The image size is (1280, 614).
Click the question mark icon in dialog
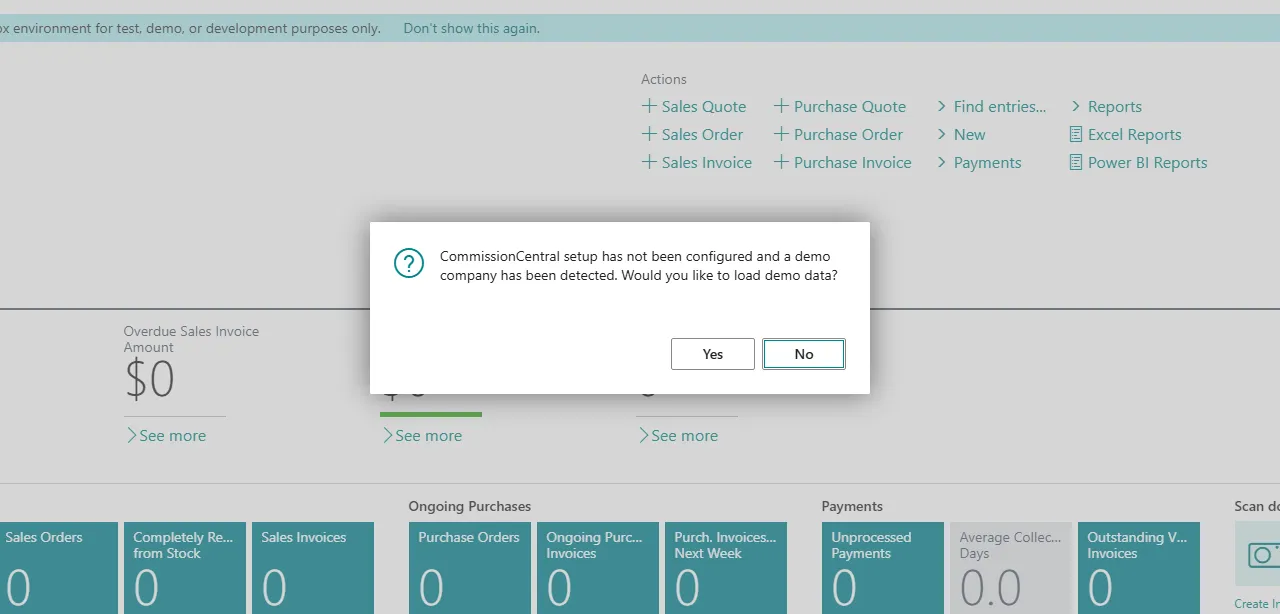coord(409,263)
